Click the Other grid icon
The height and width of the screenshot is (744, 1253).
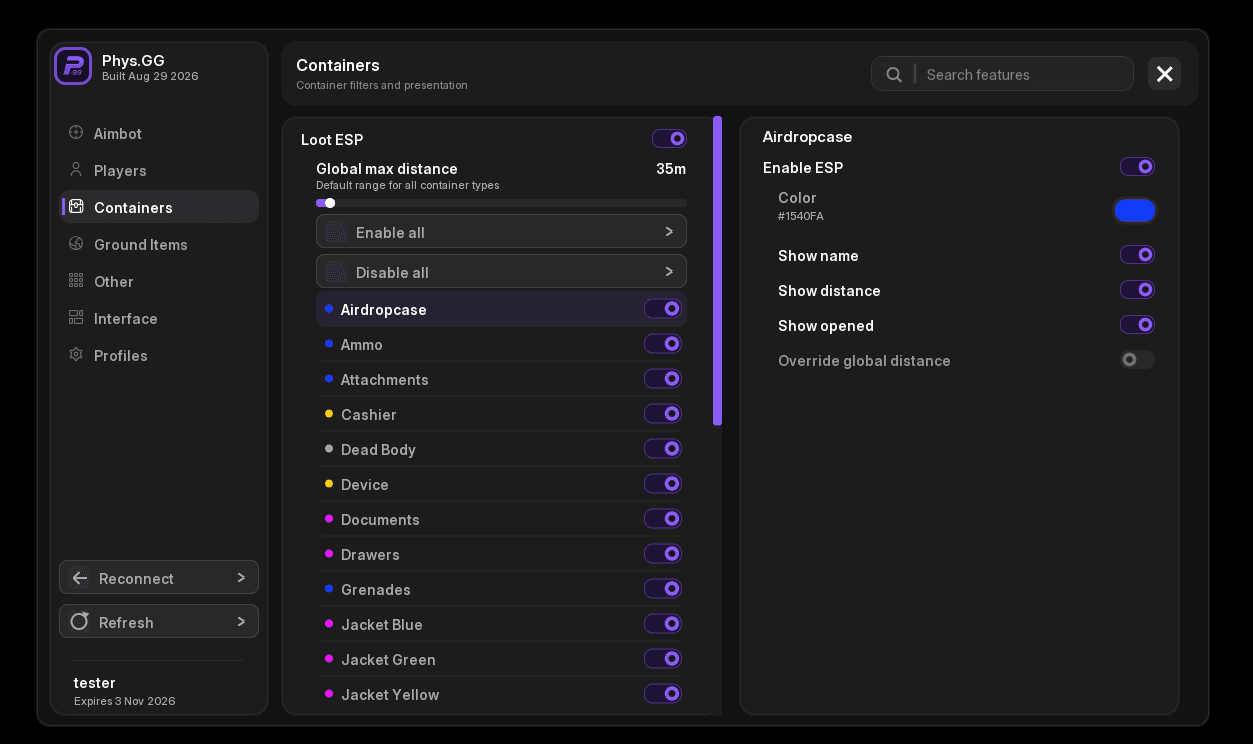(x=76, y=281)
